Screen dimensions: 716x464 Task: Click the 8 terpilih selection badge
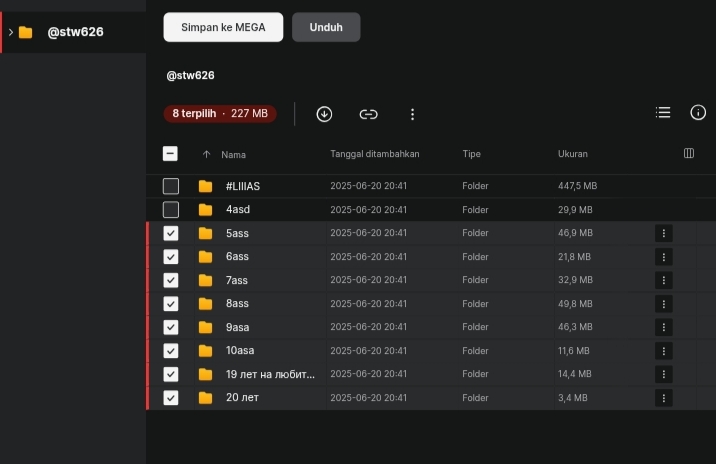click(220, 114)
